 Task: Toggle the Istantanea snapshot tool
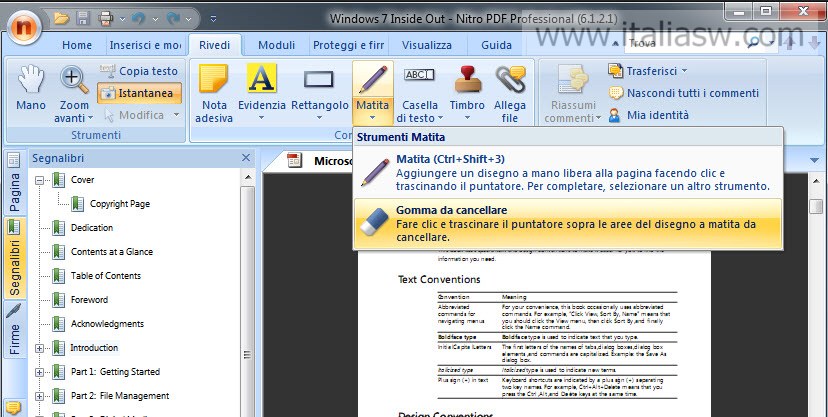tap(139, 93)
